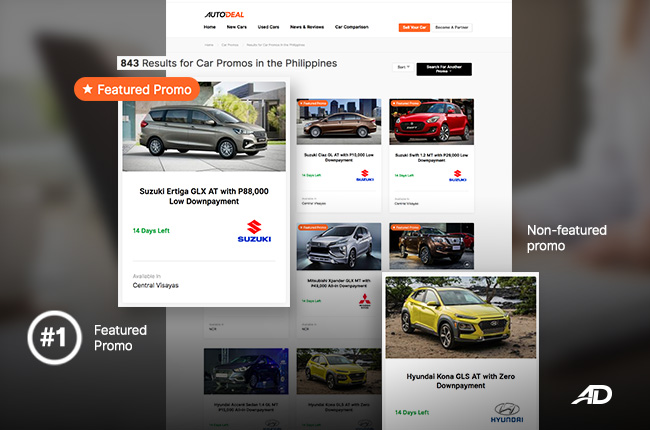Click the AutoDeal logo in header
650x430 pixels.
click(x=224, y=15)
